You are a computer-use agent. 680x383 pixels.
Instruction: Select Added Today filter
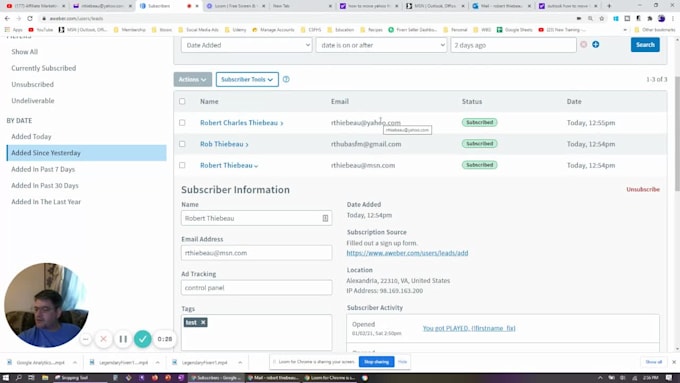point(31,136)
